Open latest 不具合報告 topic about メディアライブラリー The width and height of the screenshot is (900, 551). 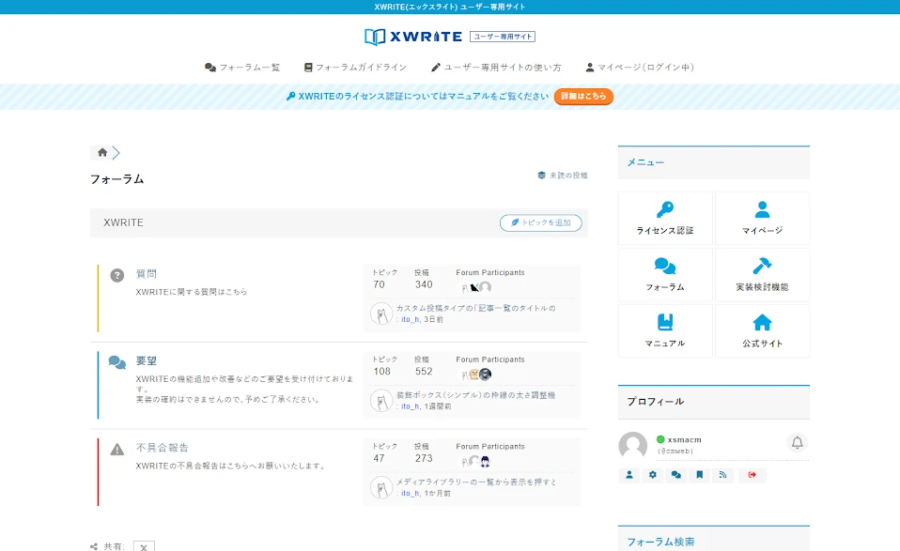point(476,482)
